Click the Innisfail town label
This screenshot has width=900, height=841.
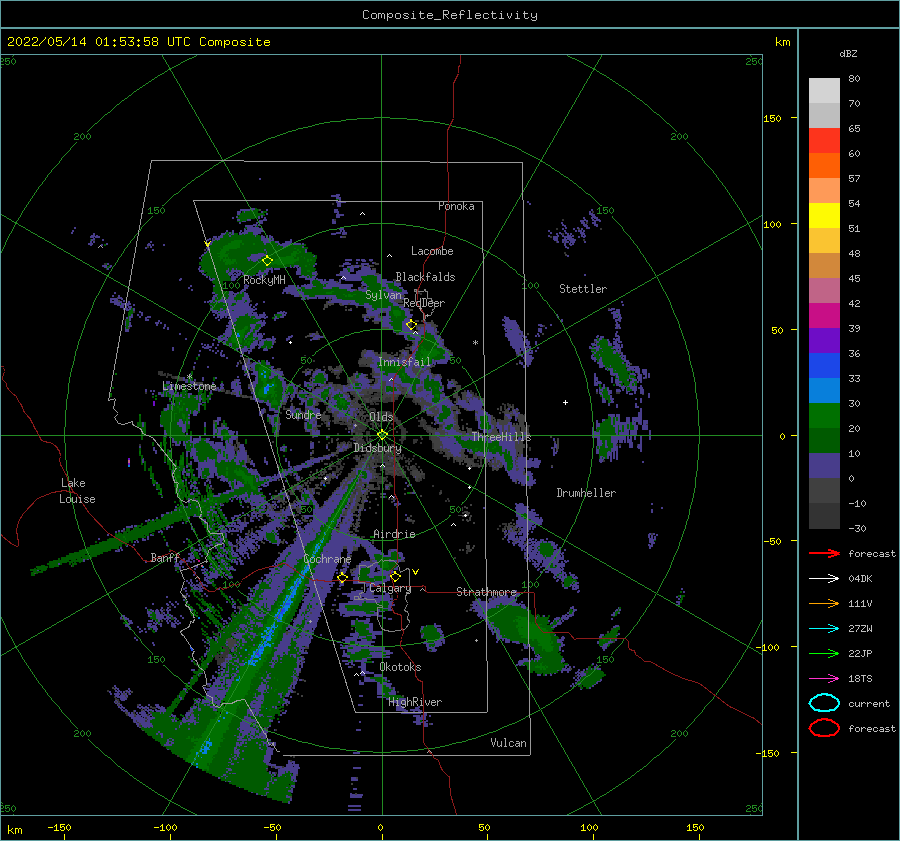[x=404, y=362]
